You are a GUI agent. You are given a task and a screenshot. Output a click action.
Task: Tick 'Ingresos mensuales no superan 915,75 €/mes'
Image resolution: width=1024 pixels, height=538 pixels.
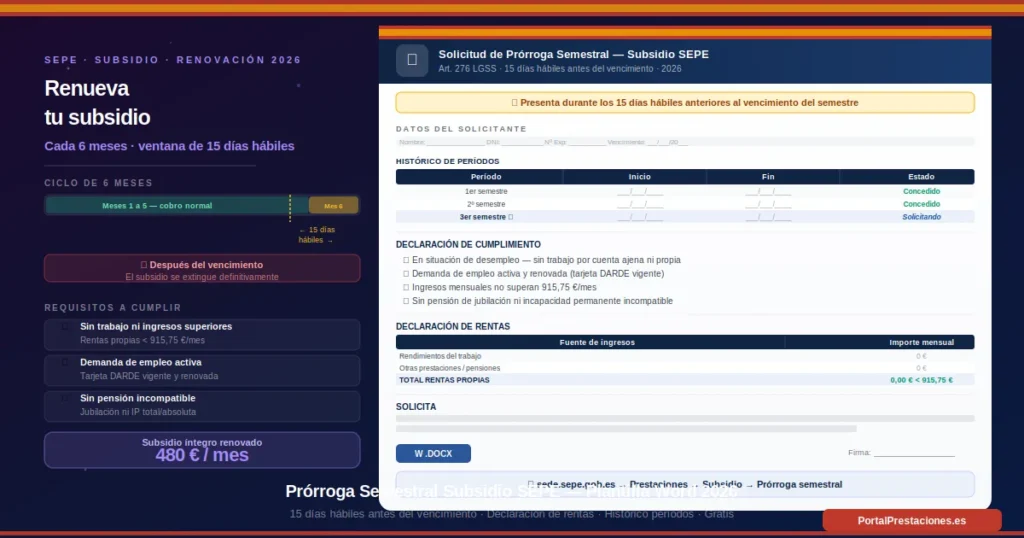(406, 287)
